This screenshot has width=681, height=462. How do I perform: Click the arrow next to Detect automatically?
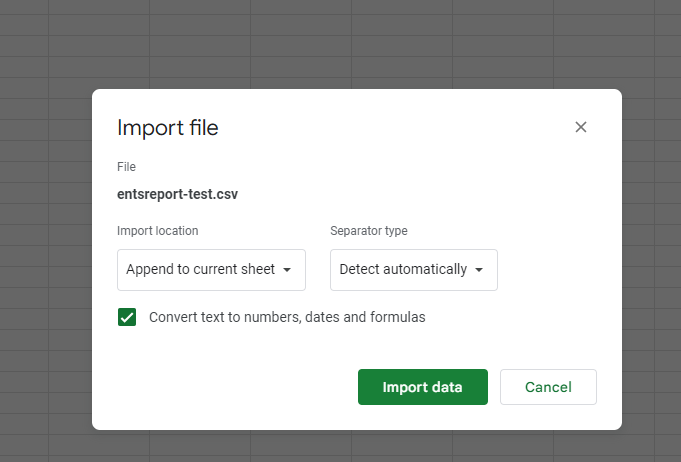coord(479,270)
